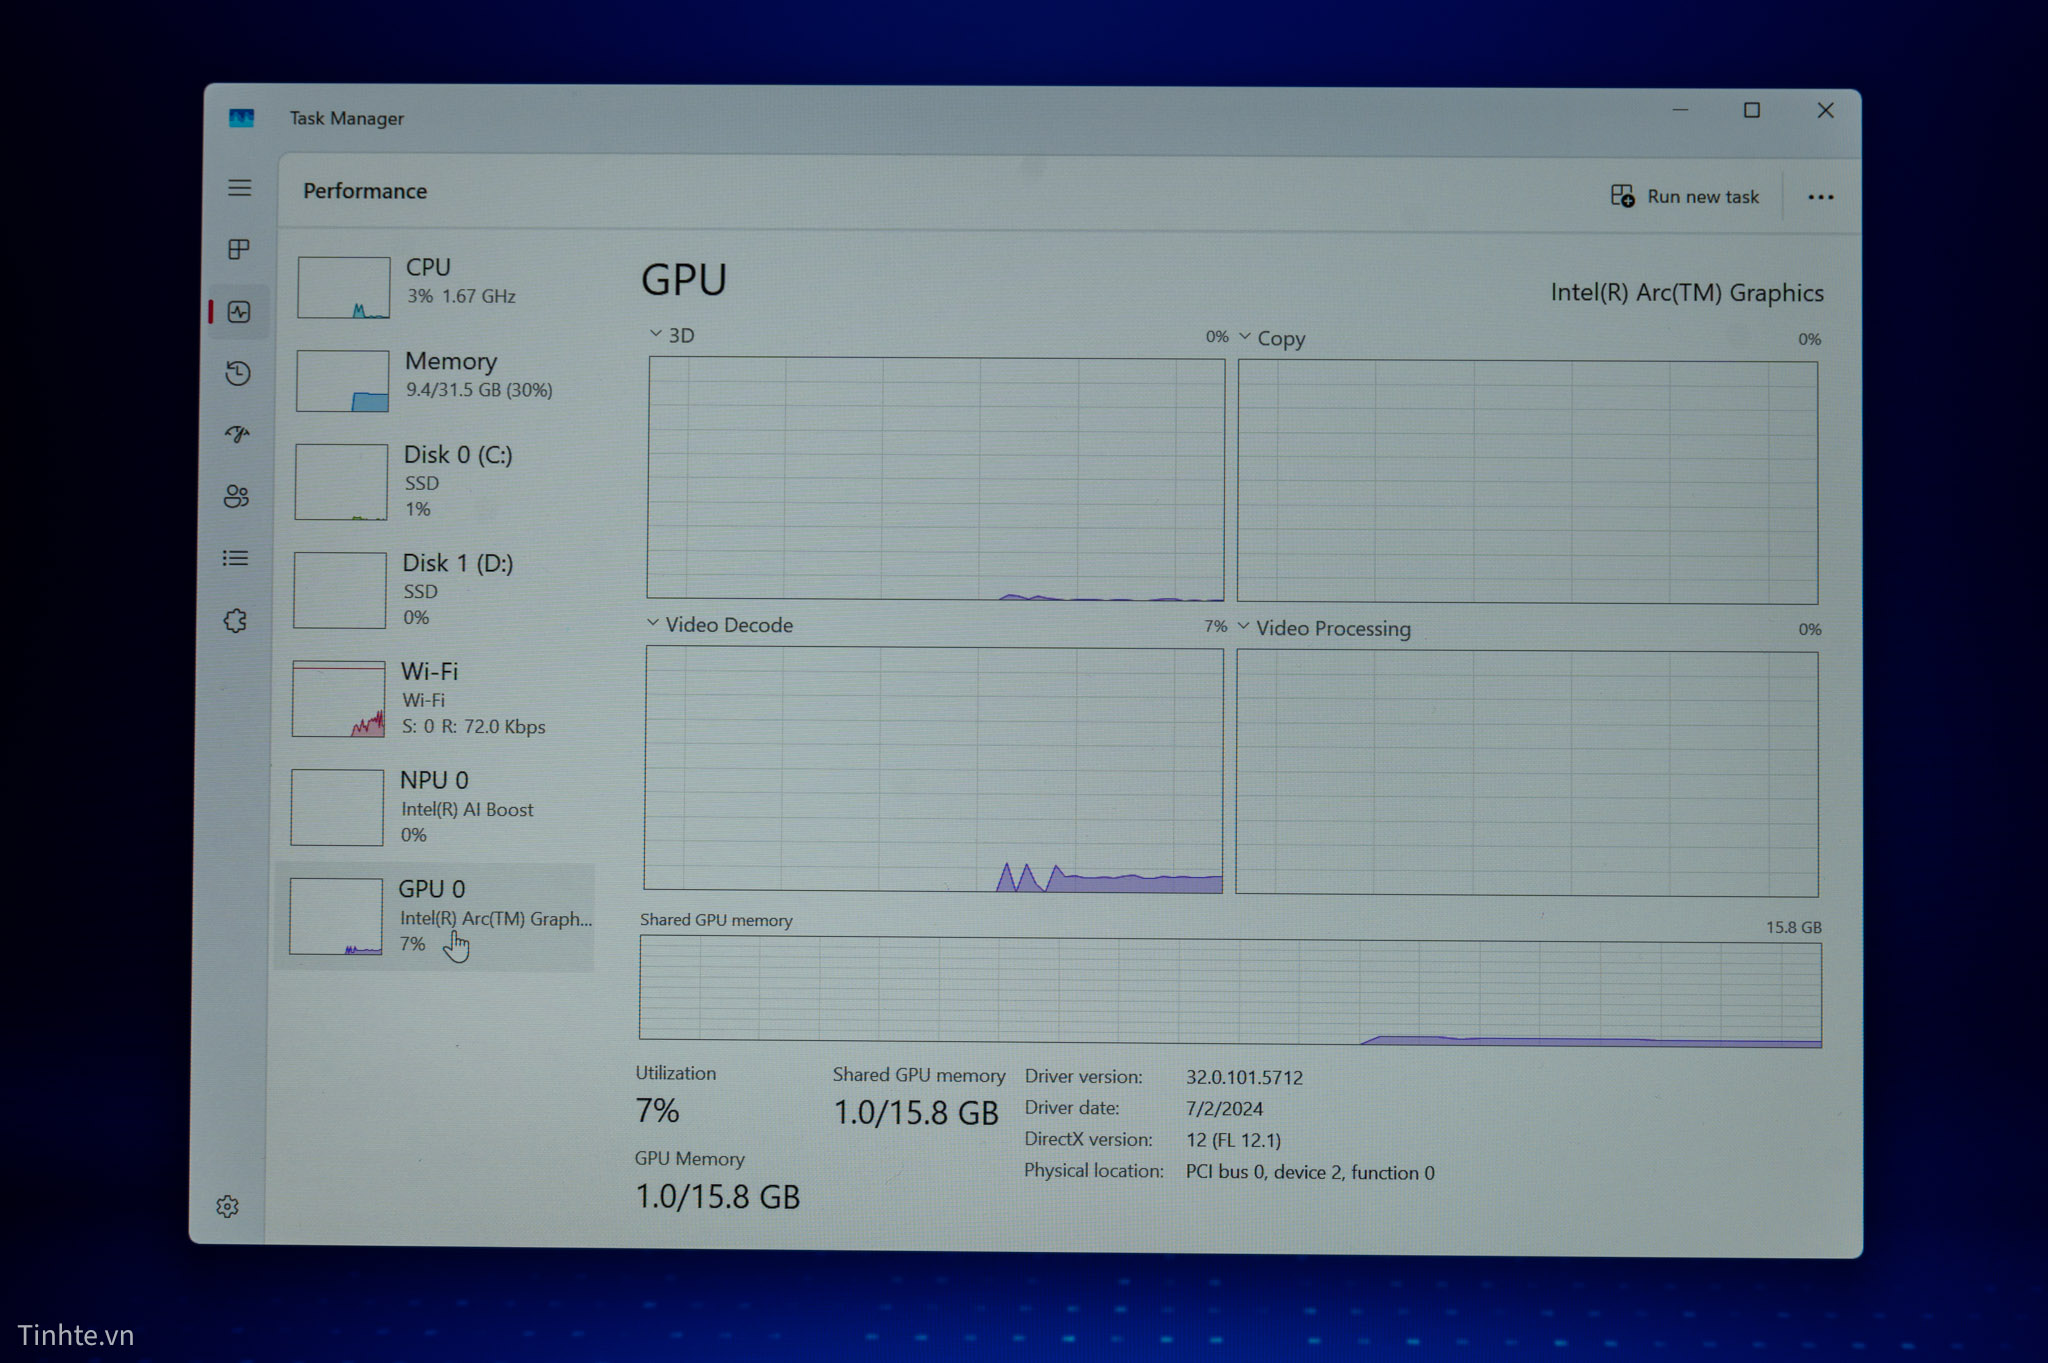
Task: Click Intel(R) AI Boost label
Action: (467, 809)
